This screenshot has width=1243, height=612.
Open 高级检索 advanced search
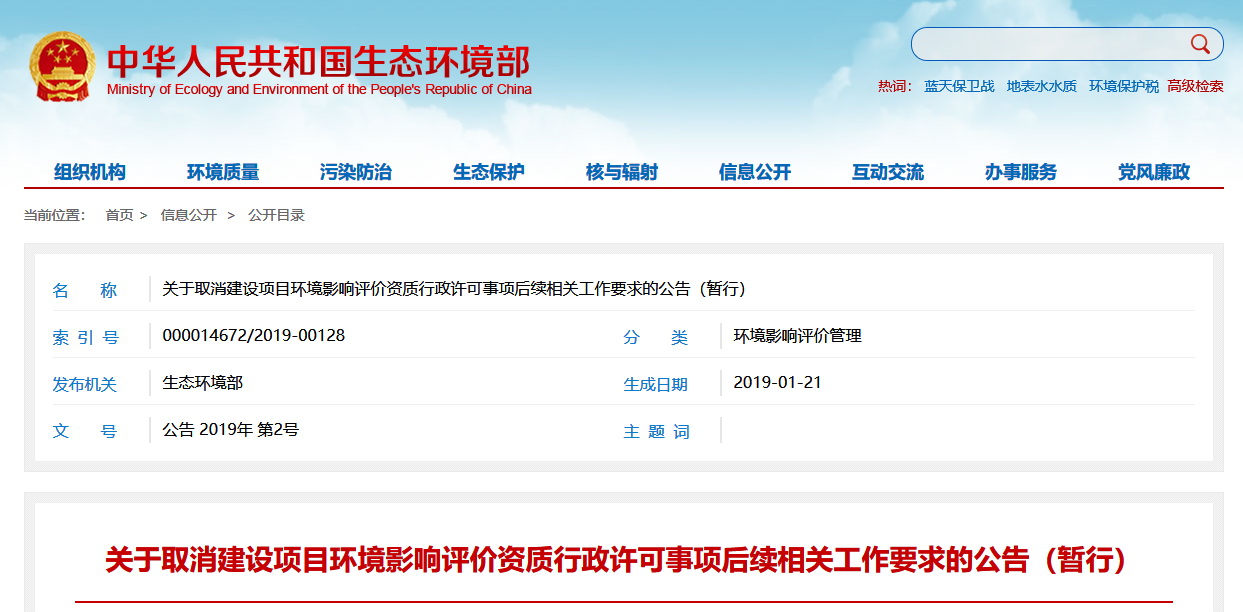pos(1195,86)
